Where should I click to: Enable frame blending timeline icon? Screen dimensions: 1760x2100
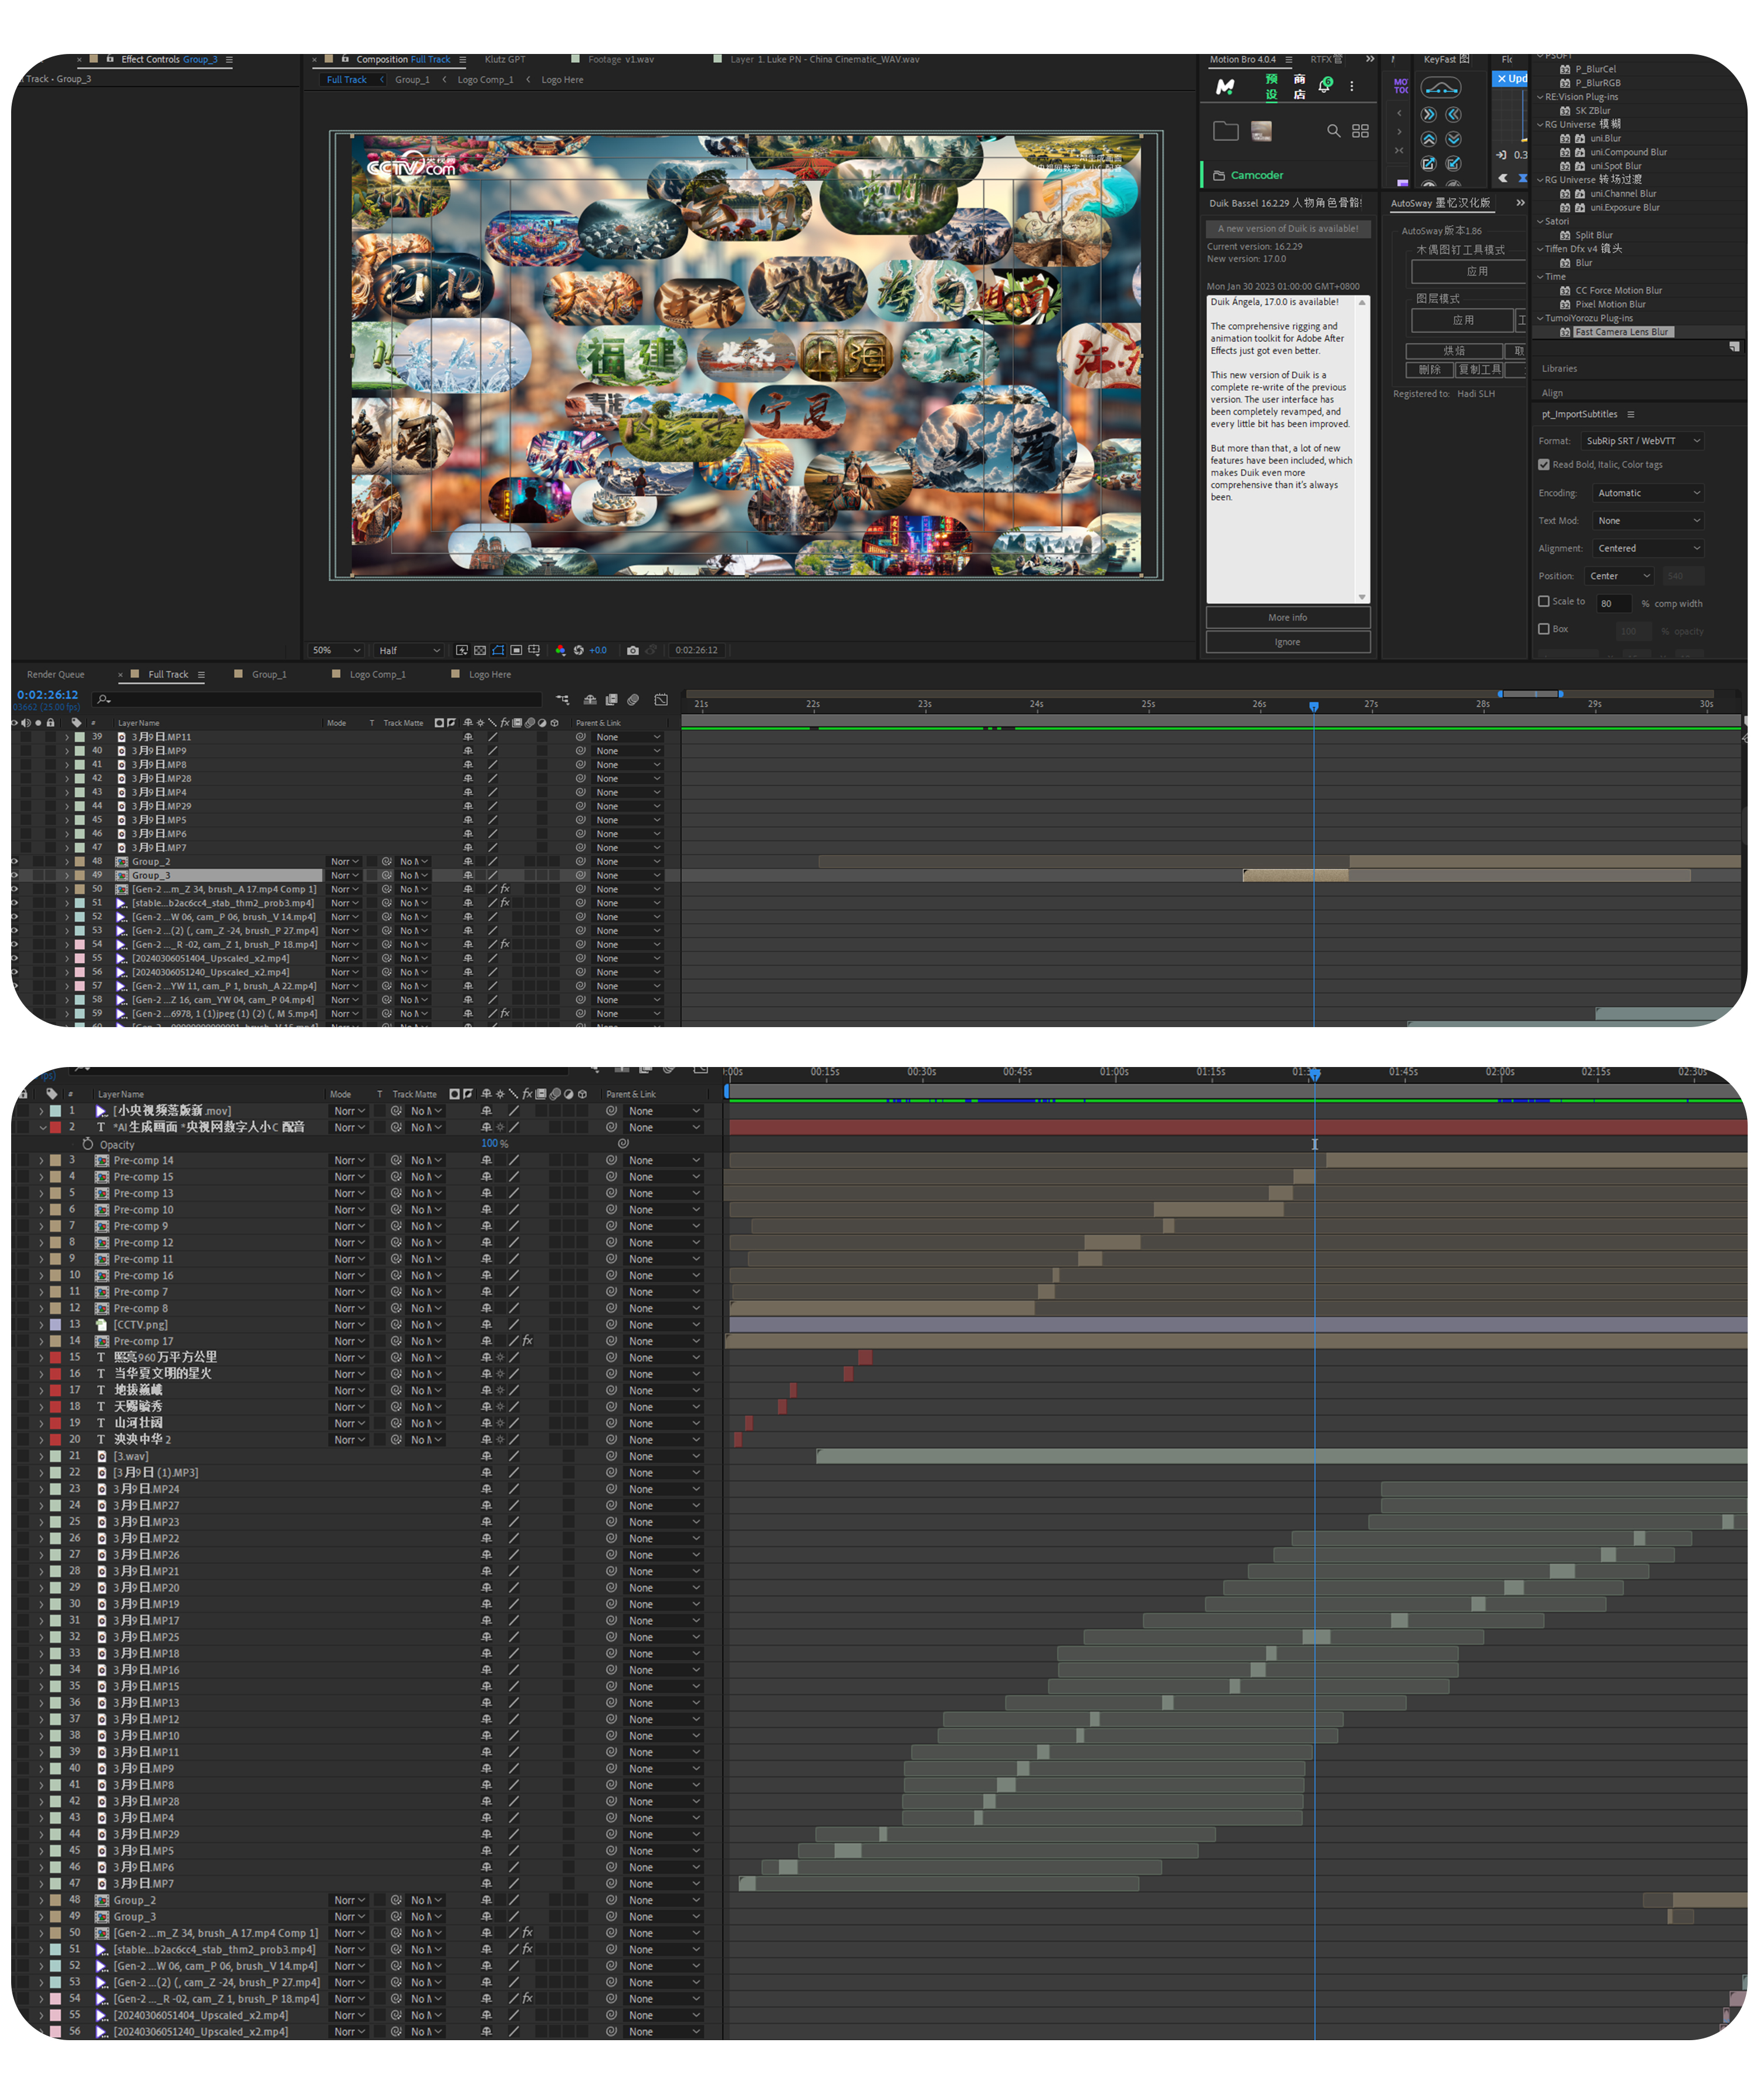[611, 700]
